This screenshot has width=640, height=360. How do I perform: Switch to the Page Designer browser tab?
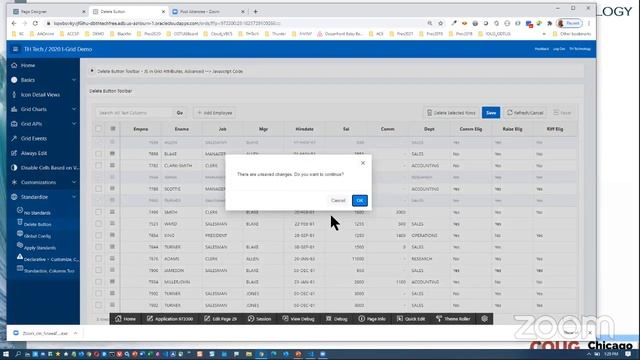48,11
